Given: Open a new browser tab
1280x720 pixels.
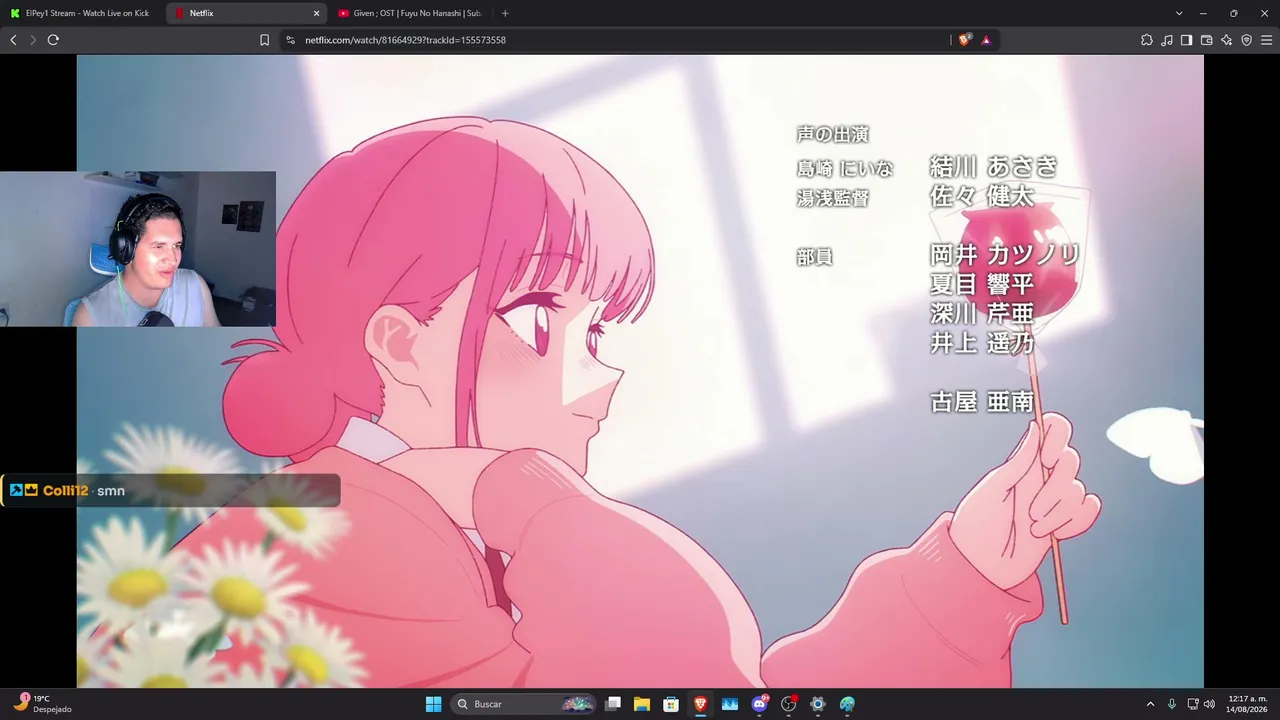Looking at the screenshot, I should click(505, 13).
